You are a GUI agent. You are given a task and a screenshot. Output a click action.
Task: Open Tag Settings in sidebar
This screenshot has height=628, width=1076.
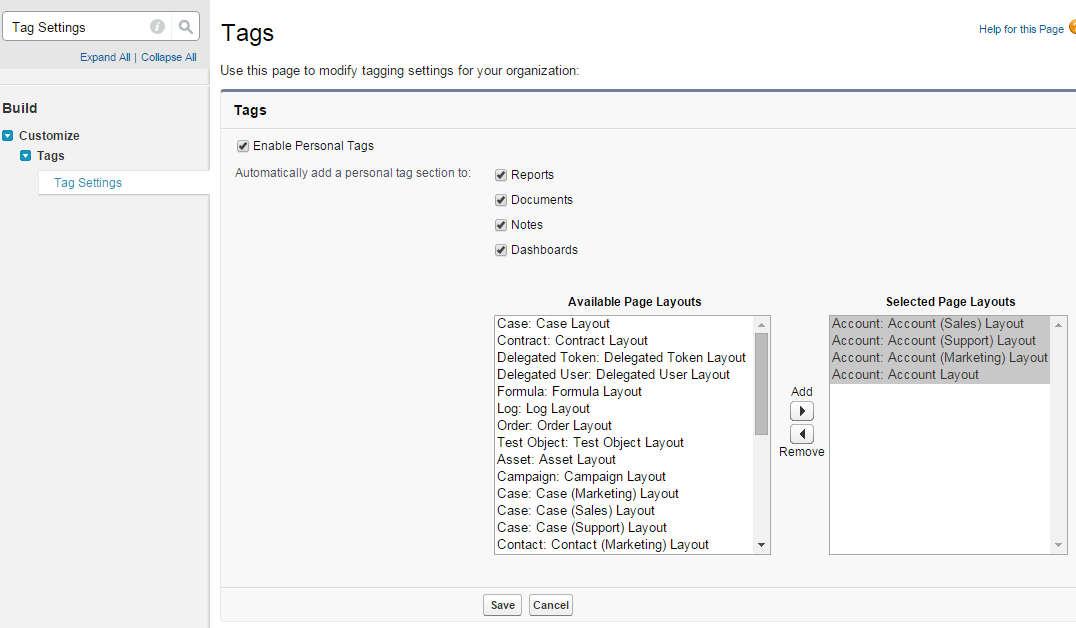(x=88, y=183)
